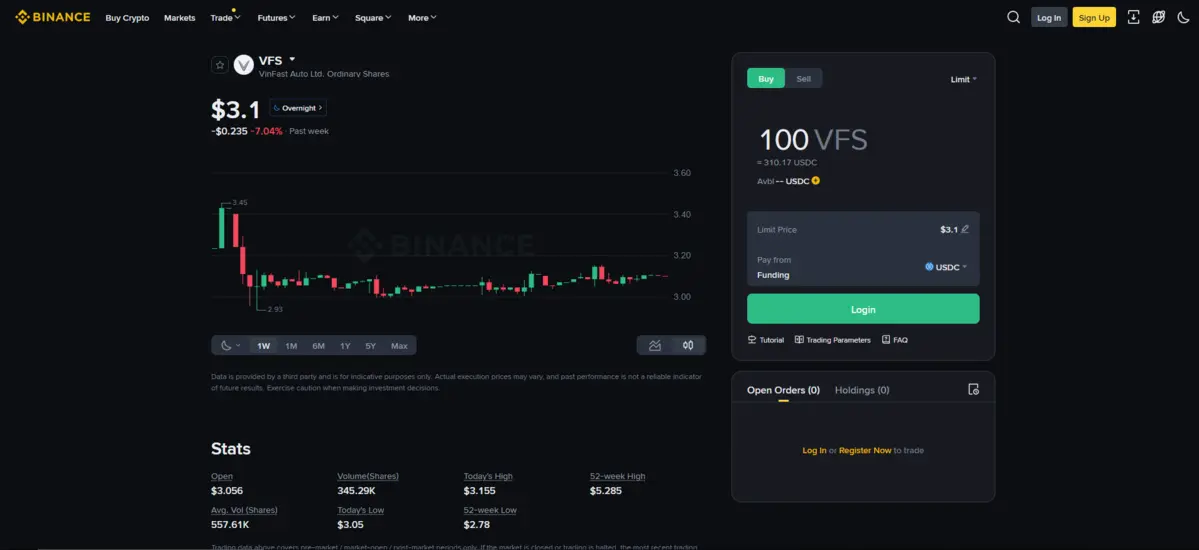Viewport: 1199px width, 550px height.
Task: Click the Today's High label
Action: pos(488,476)
